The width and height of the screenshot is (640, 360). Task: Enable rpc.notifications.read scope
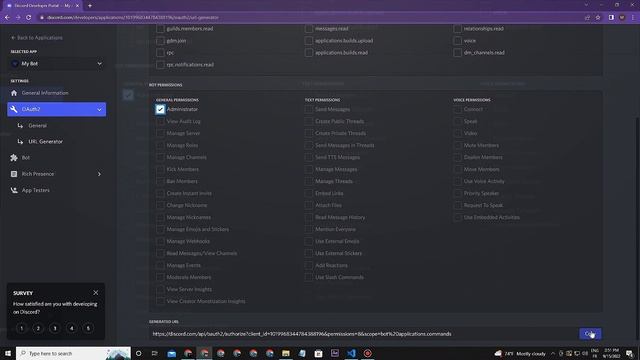coord(160,64)
